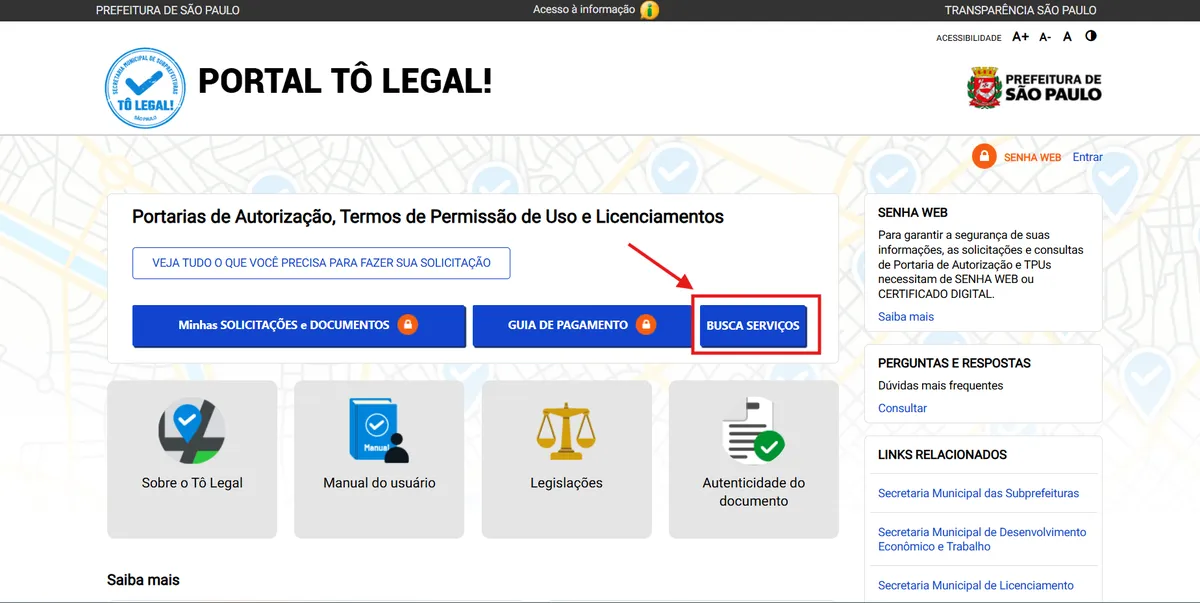
Task: Click the Entrar link
Action: pyautogui.click(x=1088, y=156)
